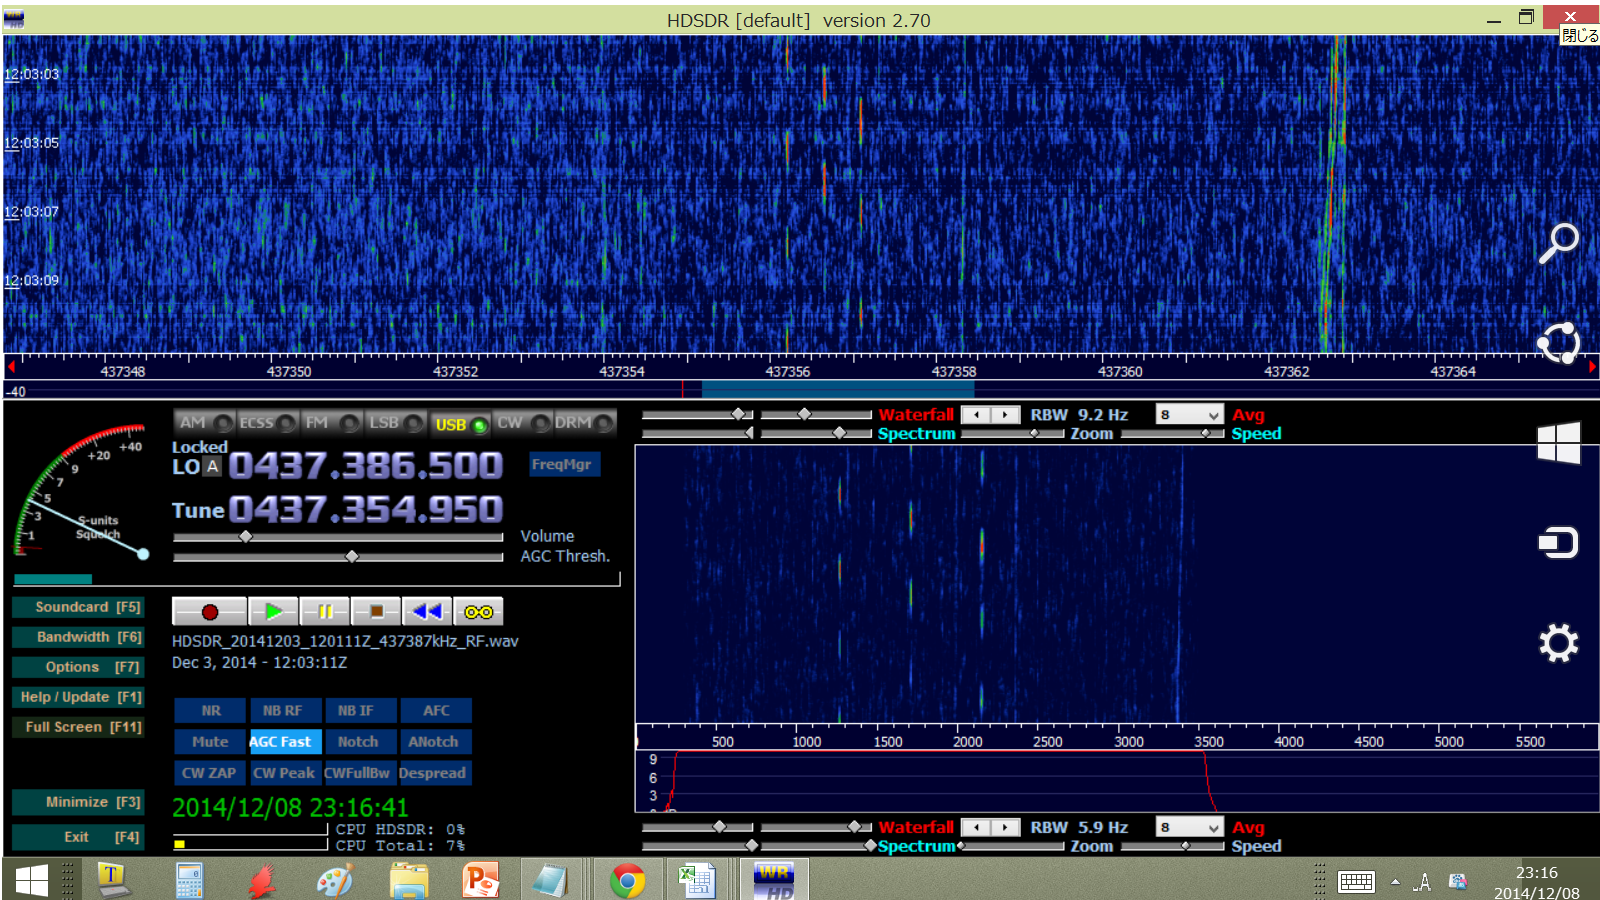1600x900 pixels.
Task: Open the red bird application icon
Action: (262, 881)
